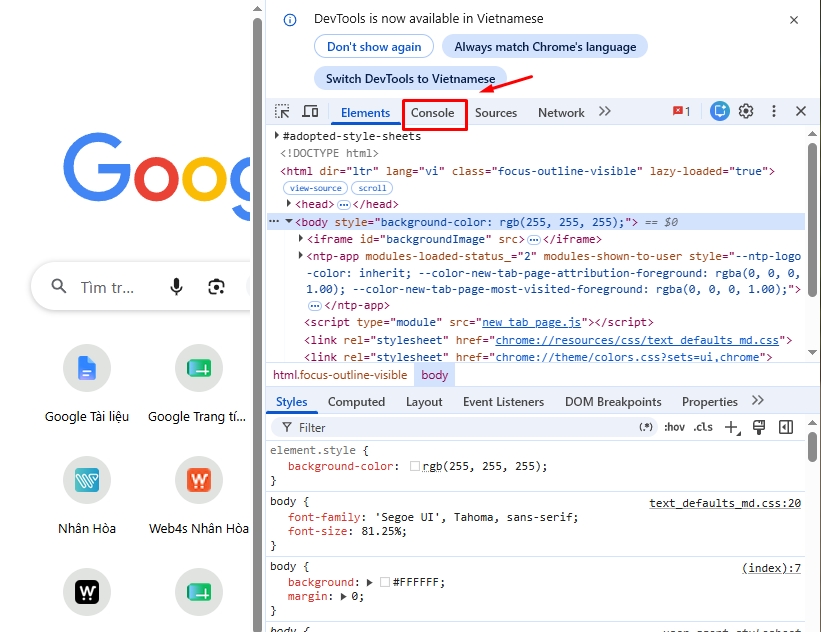Expand the background shorthand property
Screen dimensions: 821x632
370,582
